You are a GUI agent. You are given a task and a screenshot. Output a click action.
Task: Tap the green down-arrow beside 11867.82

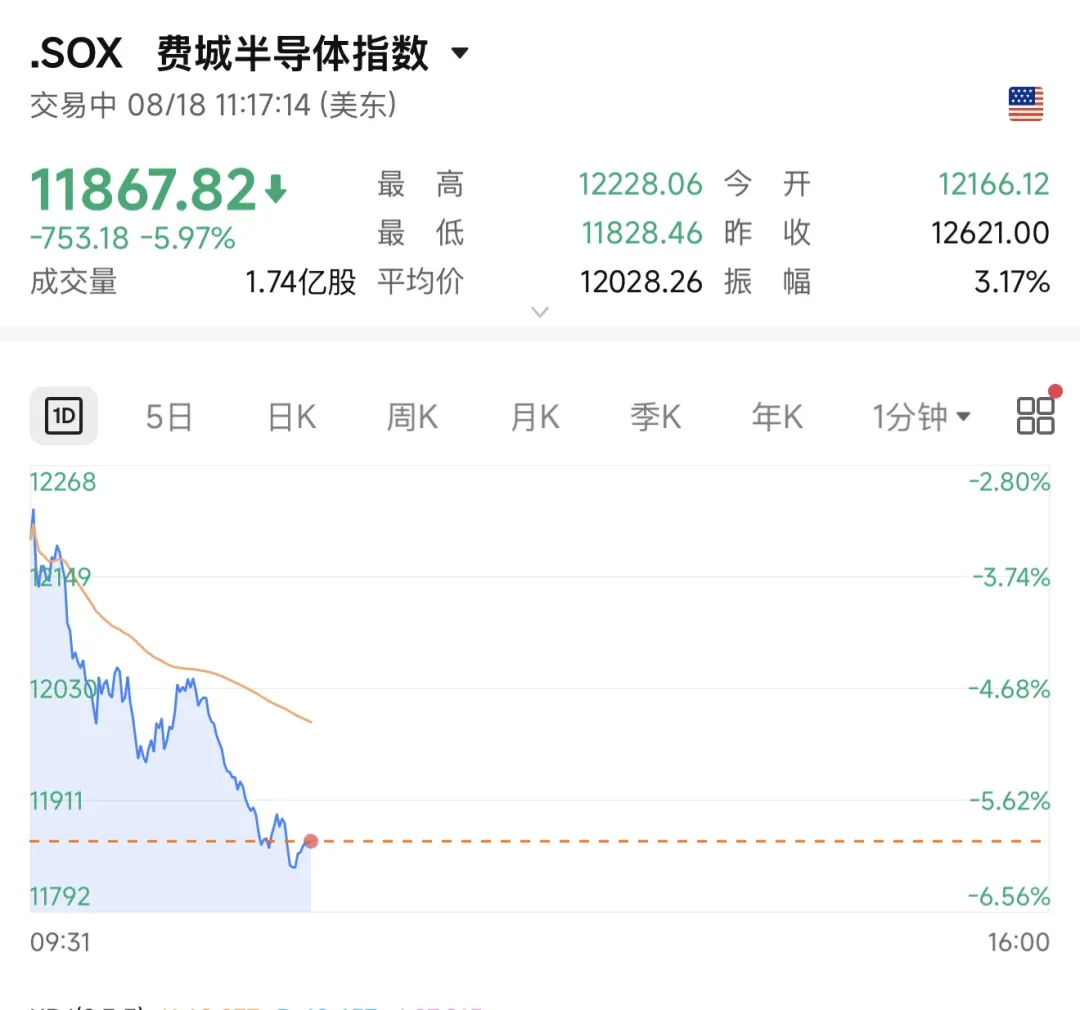click(x=276, y=189)
